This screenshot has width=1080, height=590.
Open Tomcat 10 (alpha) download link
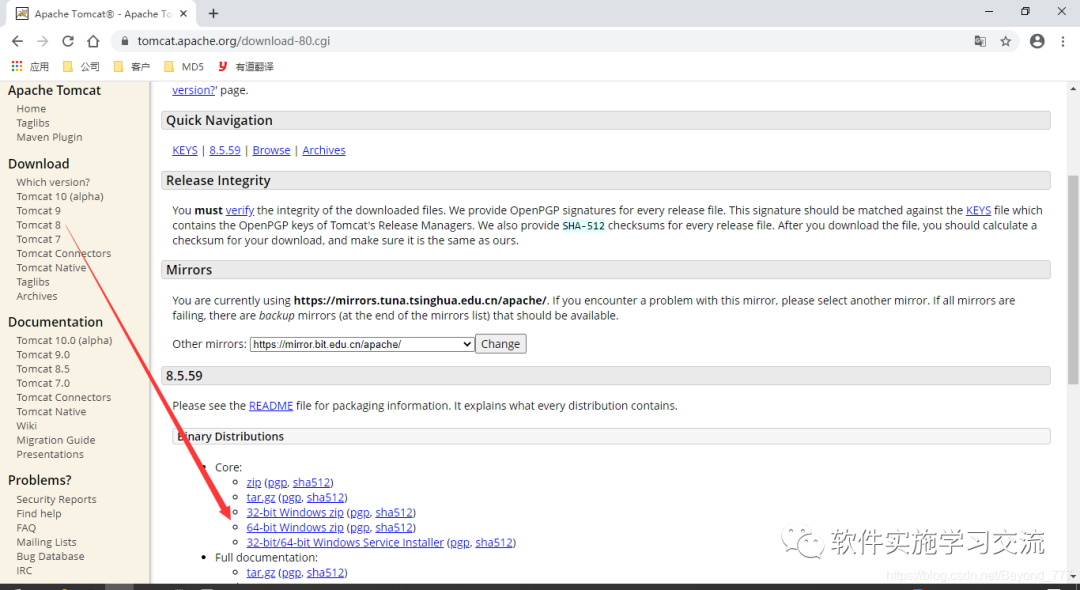pyautogui.click(x=60, y=196)
